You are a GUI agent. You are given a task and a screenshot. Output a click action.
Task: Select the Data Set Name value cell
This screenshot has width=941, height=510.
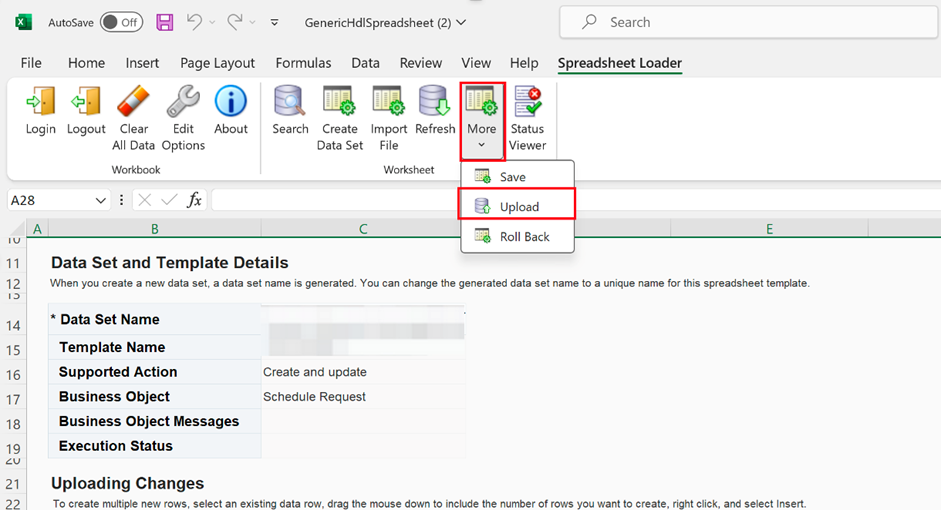362,320
